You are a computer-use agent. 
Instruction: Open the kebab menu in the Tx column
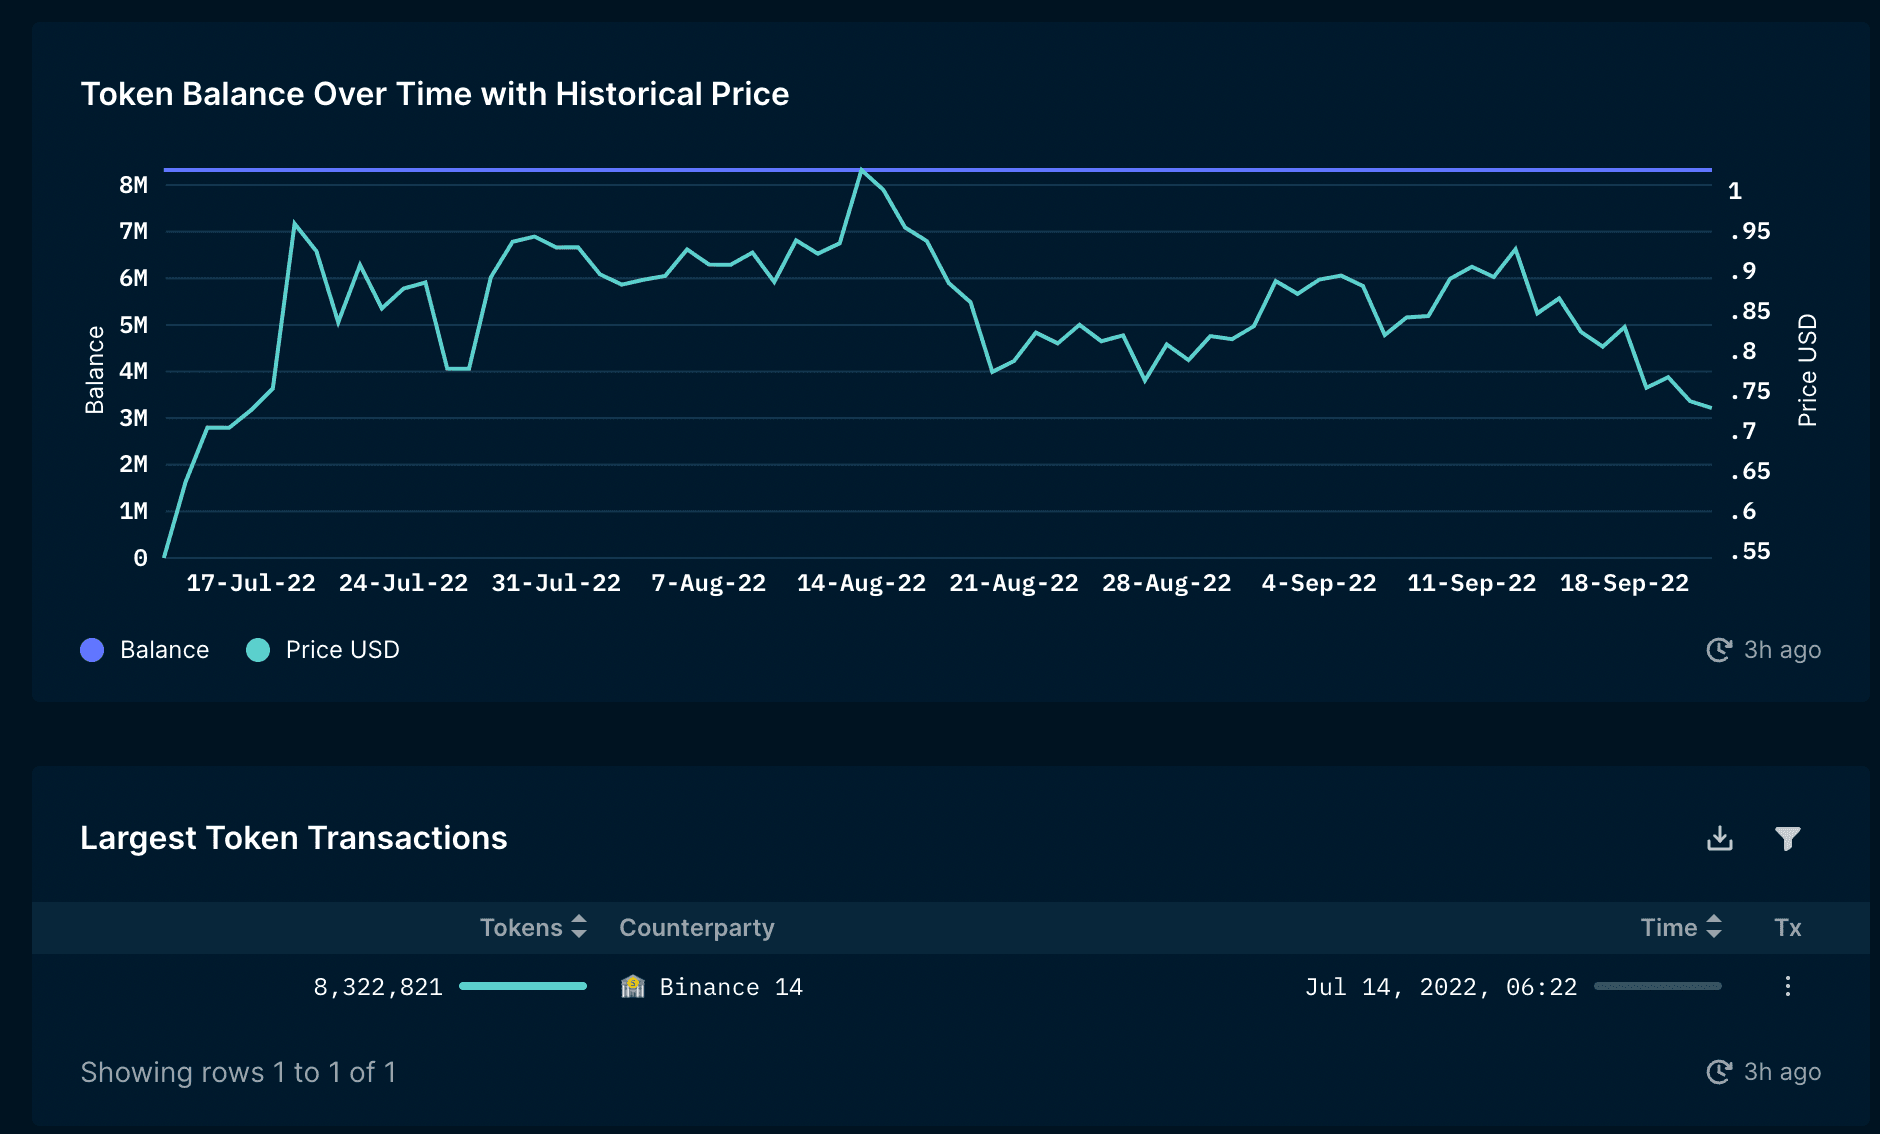coord(1788,987)
